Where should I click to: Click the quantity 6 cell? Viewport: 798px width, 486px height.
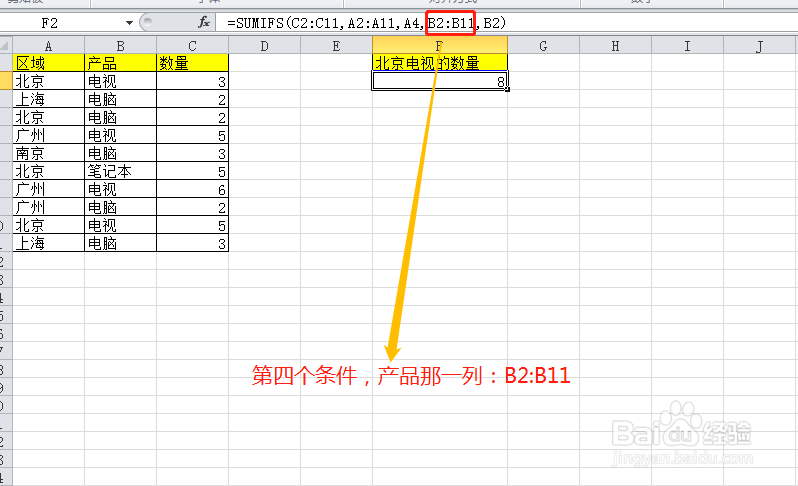click(192, 189)
